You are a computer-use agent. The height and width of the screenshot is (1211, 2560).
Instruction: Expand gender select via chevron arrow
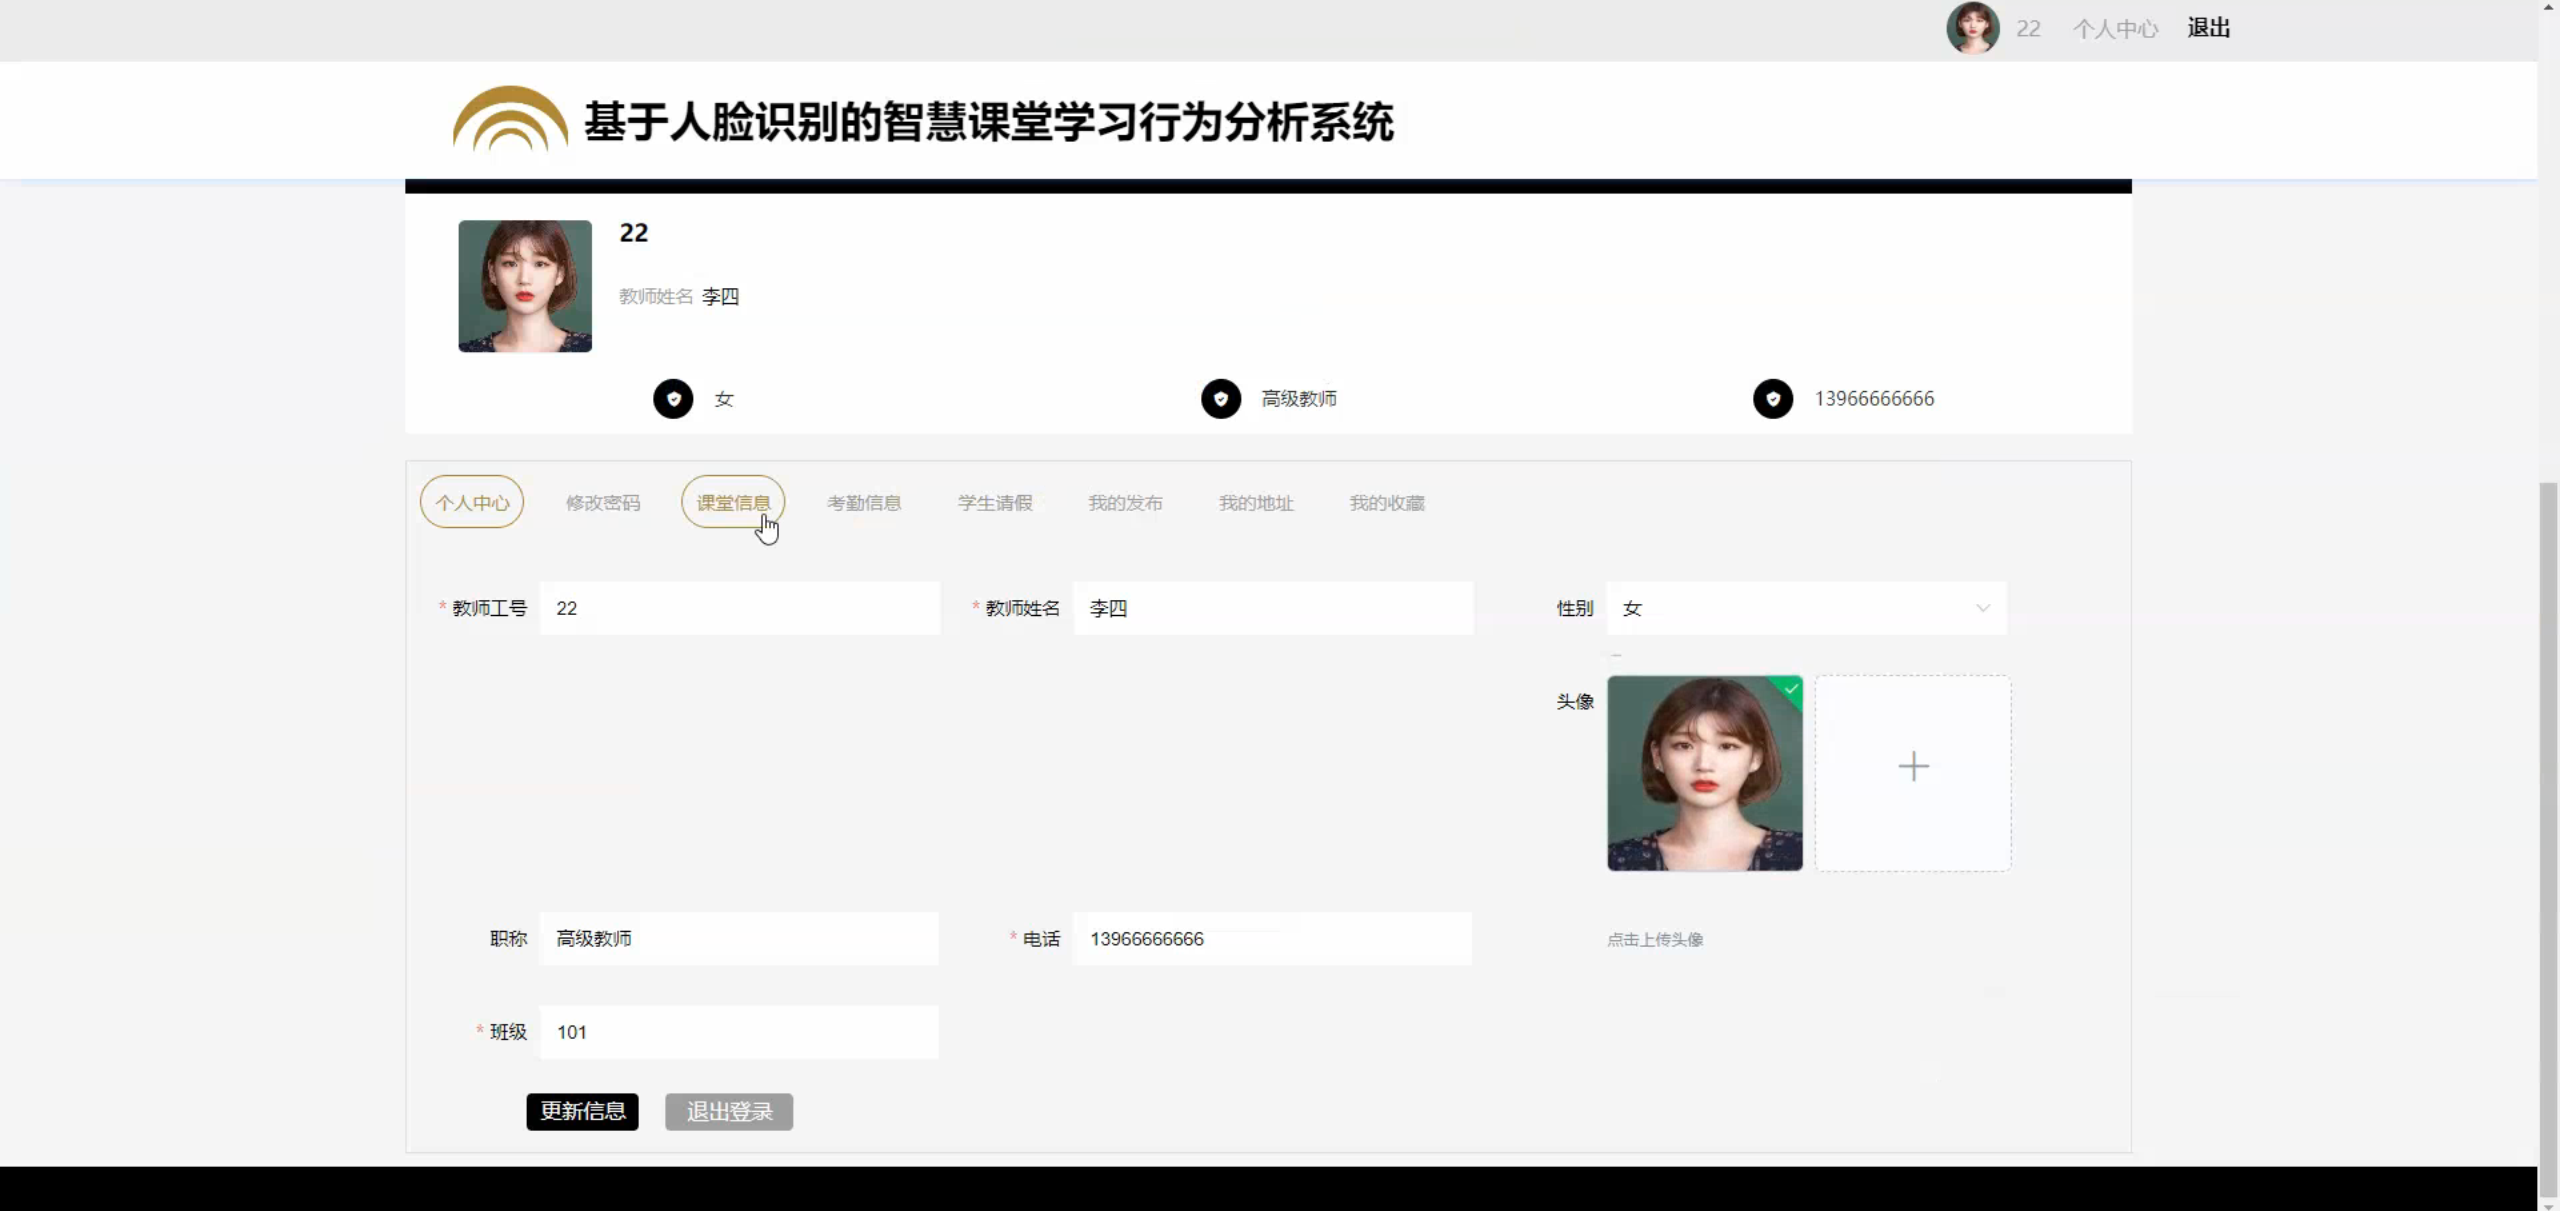point(1982,608)
